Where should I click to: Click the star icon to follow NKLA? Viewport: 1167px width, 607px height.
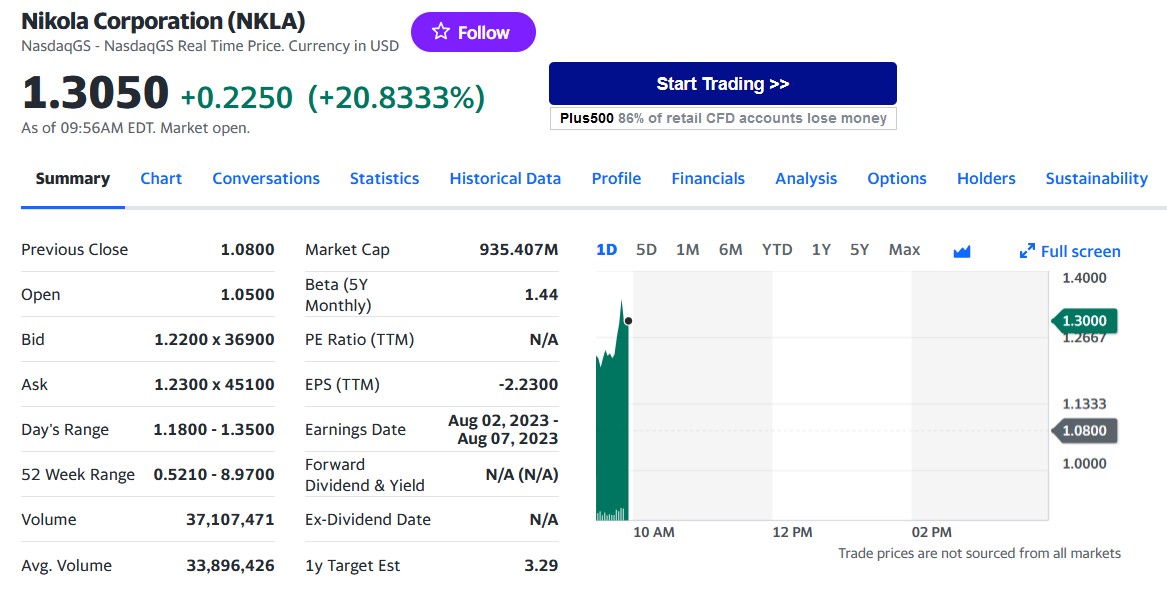click(x=438, y=31)
